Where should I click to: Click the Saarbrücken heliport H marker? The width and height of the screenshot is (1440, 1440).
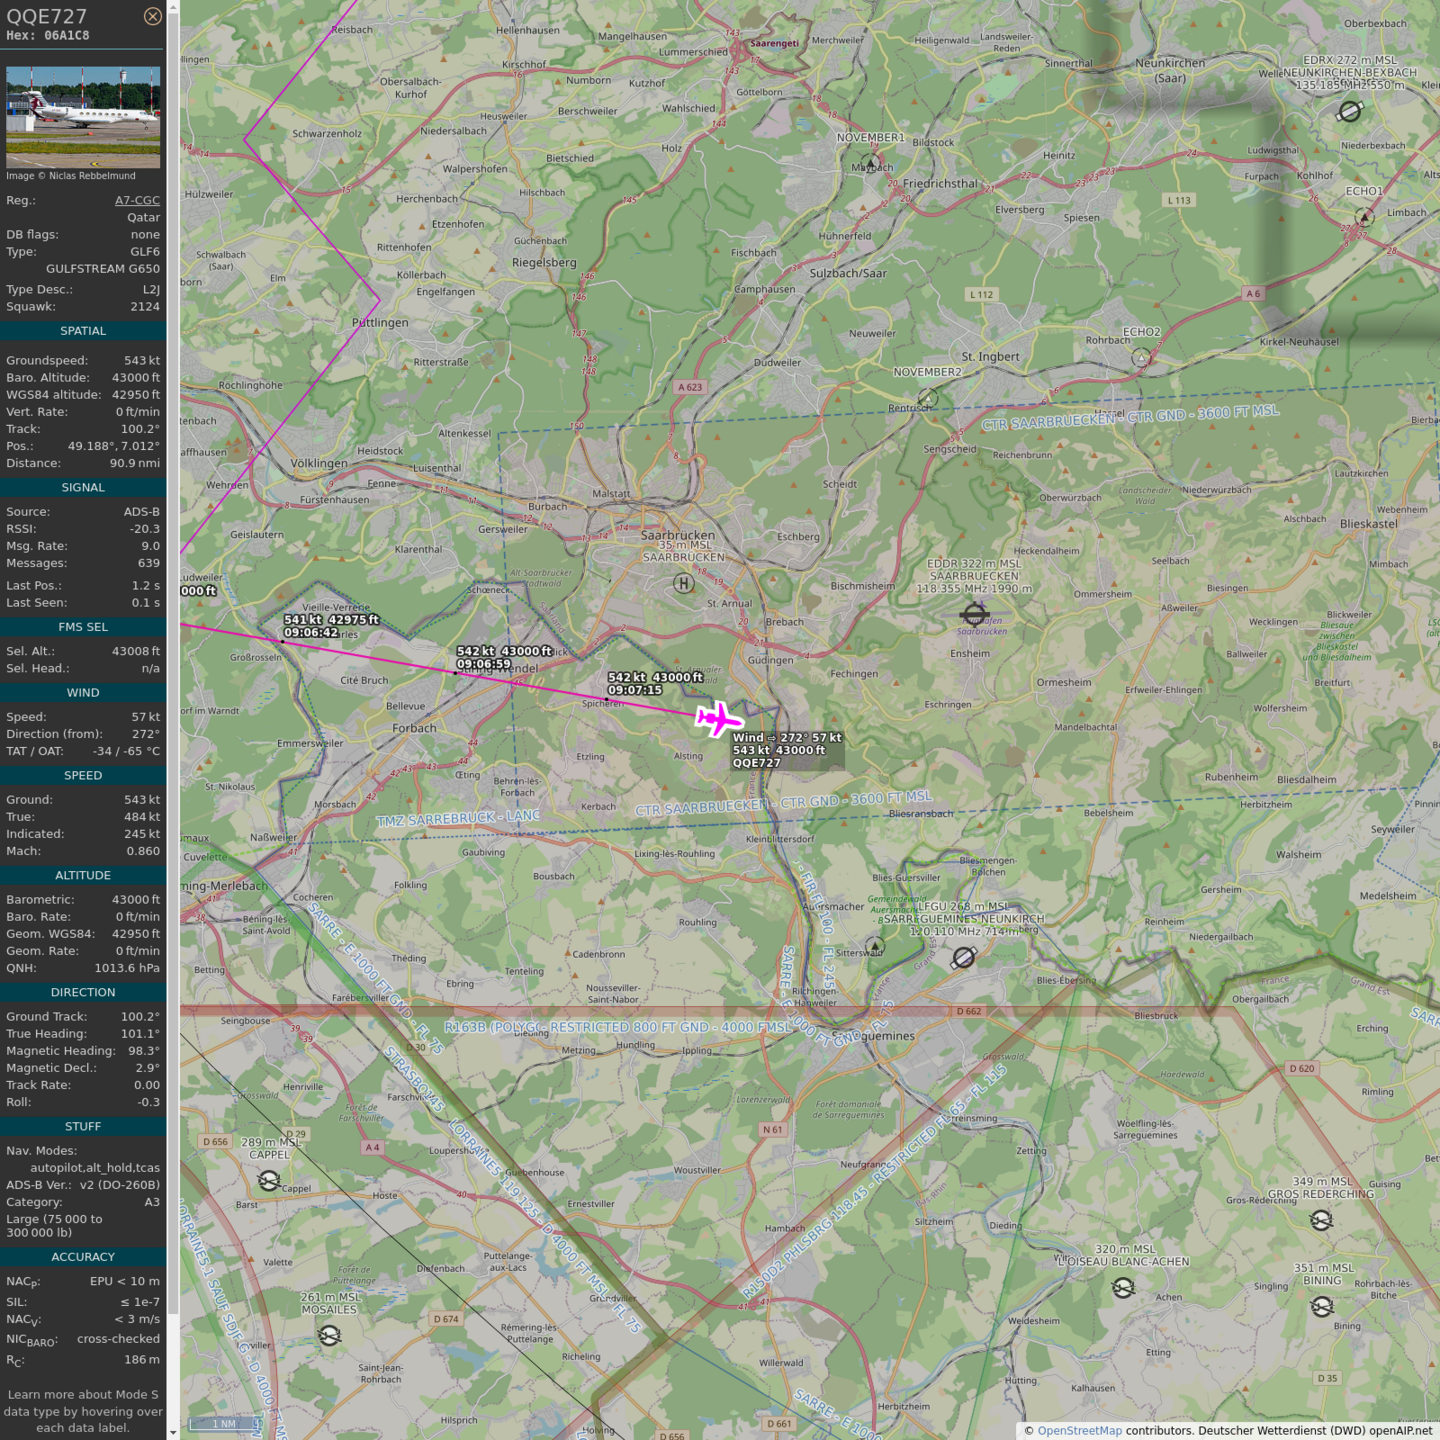[x=683, y=583]
